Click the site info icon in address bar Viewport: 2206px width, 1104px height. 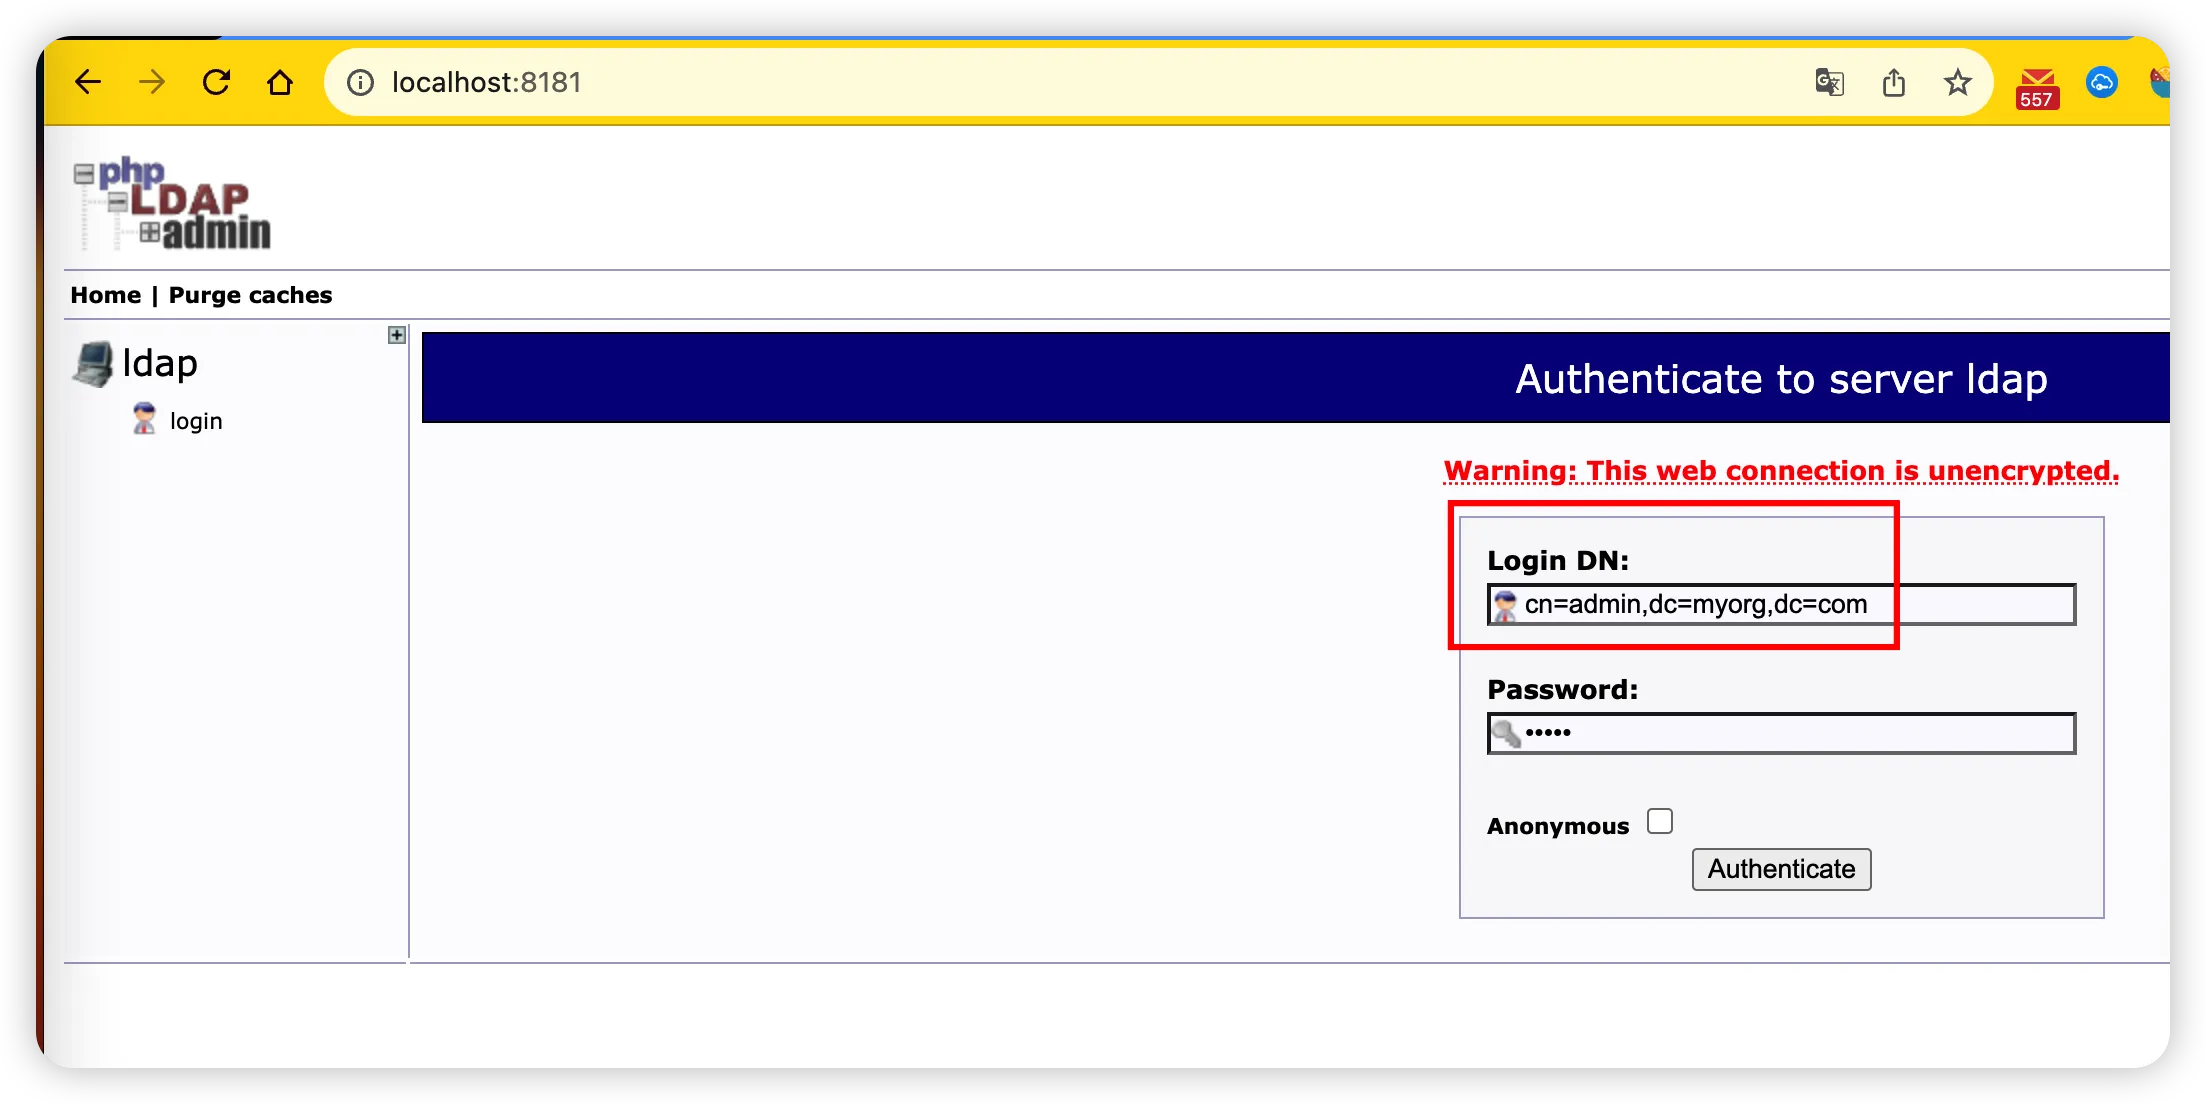(358, 82)
